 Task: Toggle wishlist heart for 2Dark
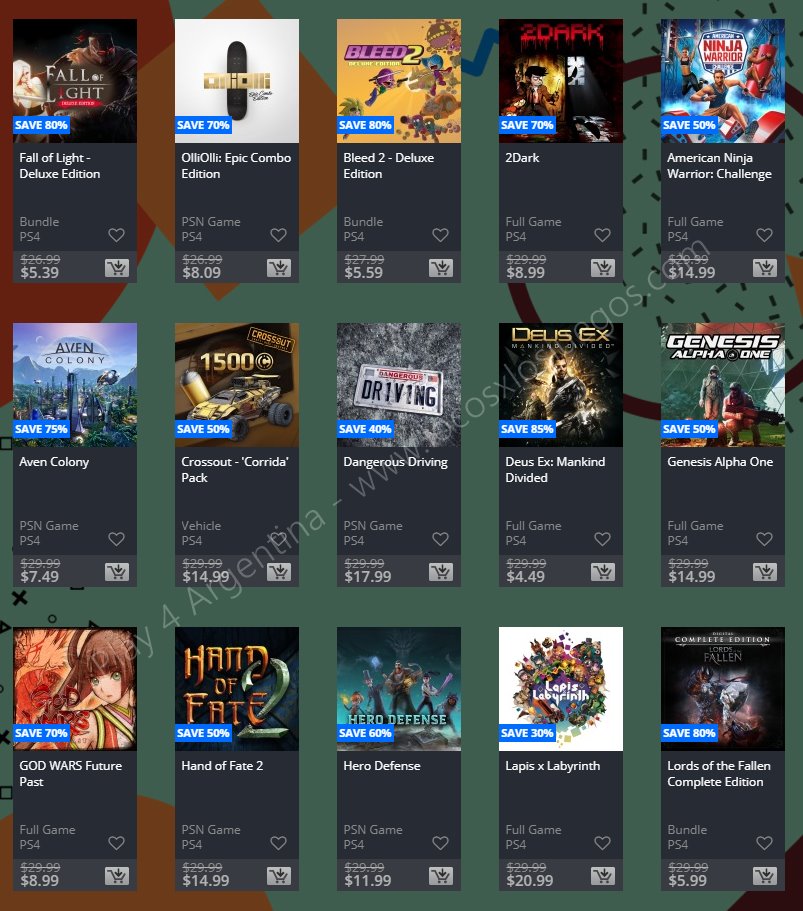pyautogui.click(x=603, y=235)
